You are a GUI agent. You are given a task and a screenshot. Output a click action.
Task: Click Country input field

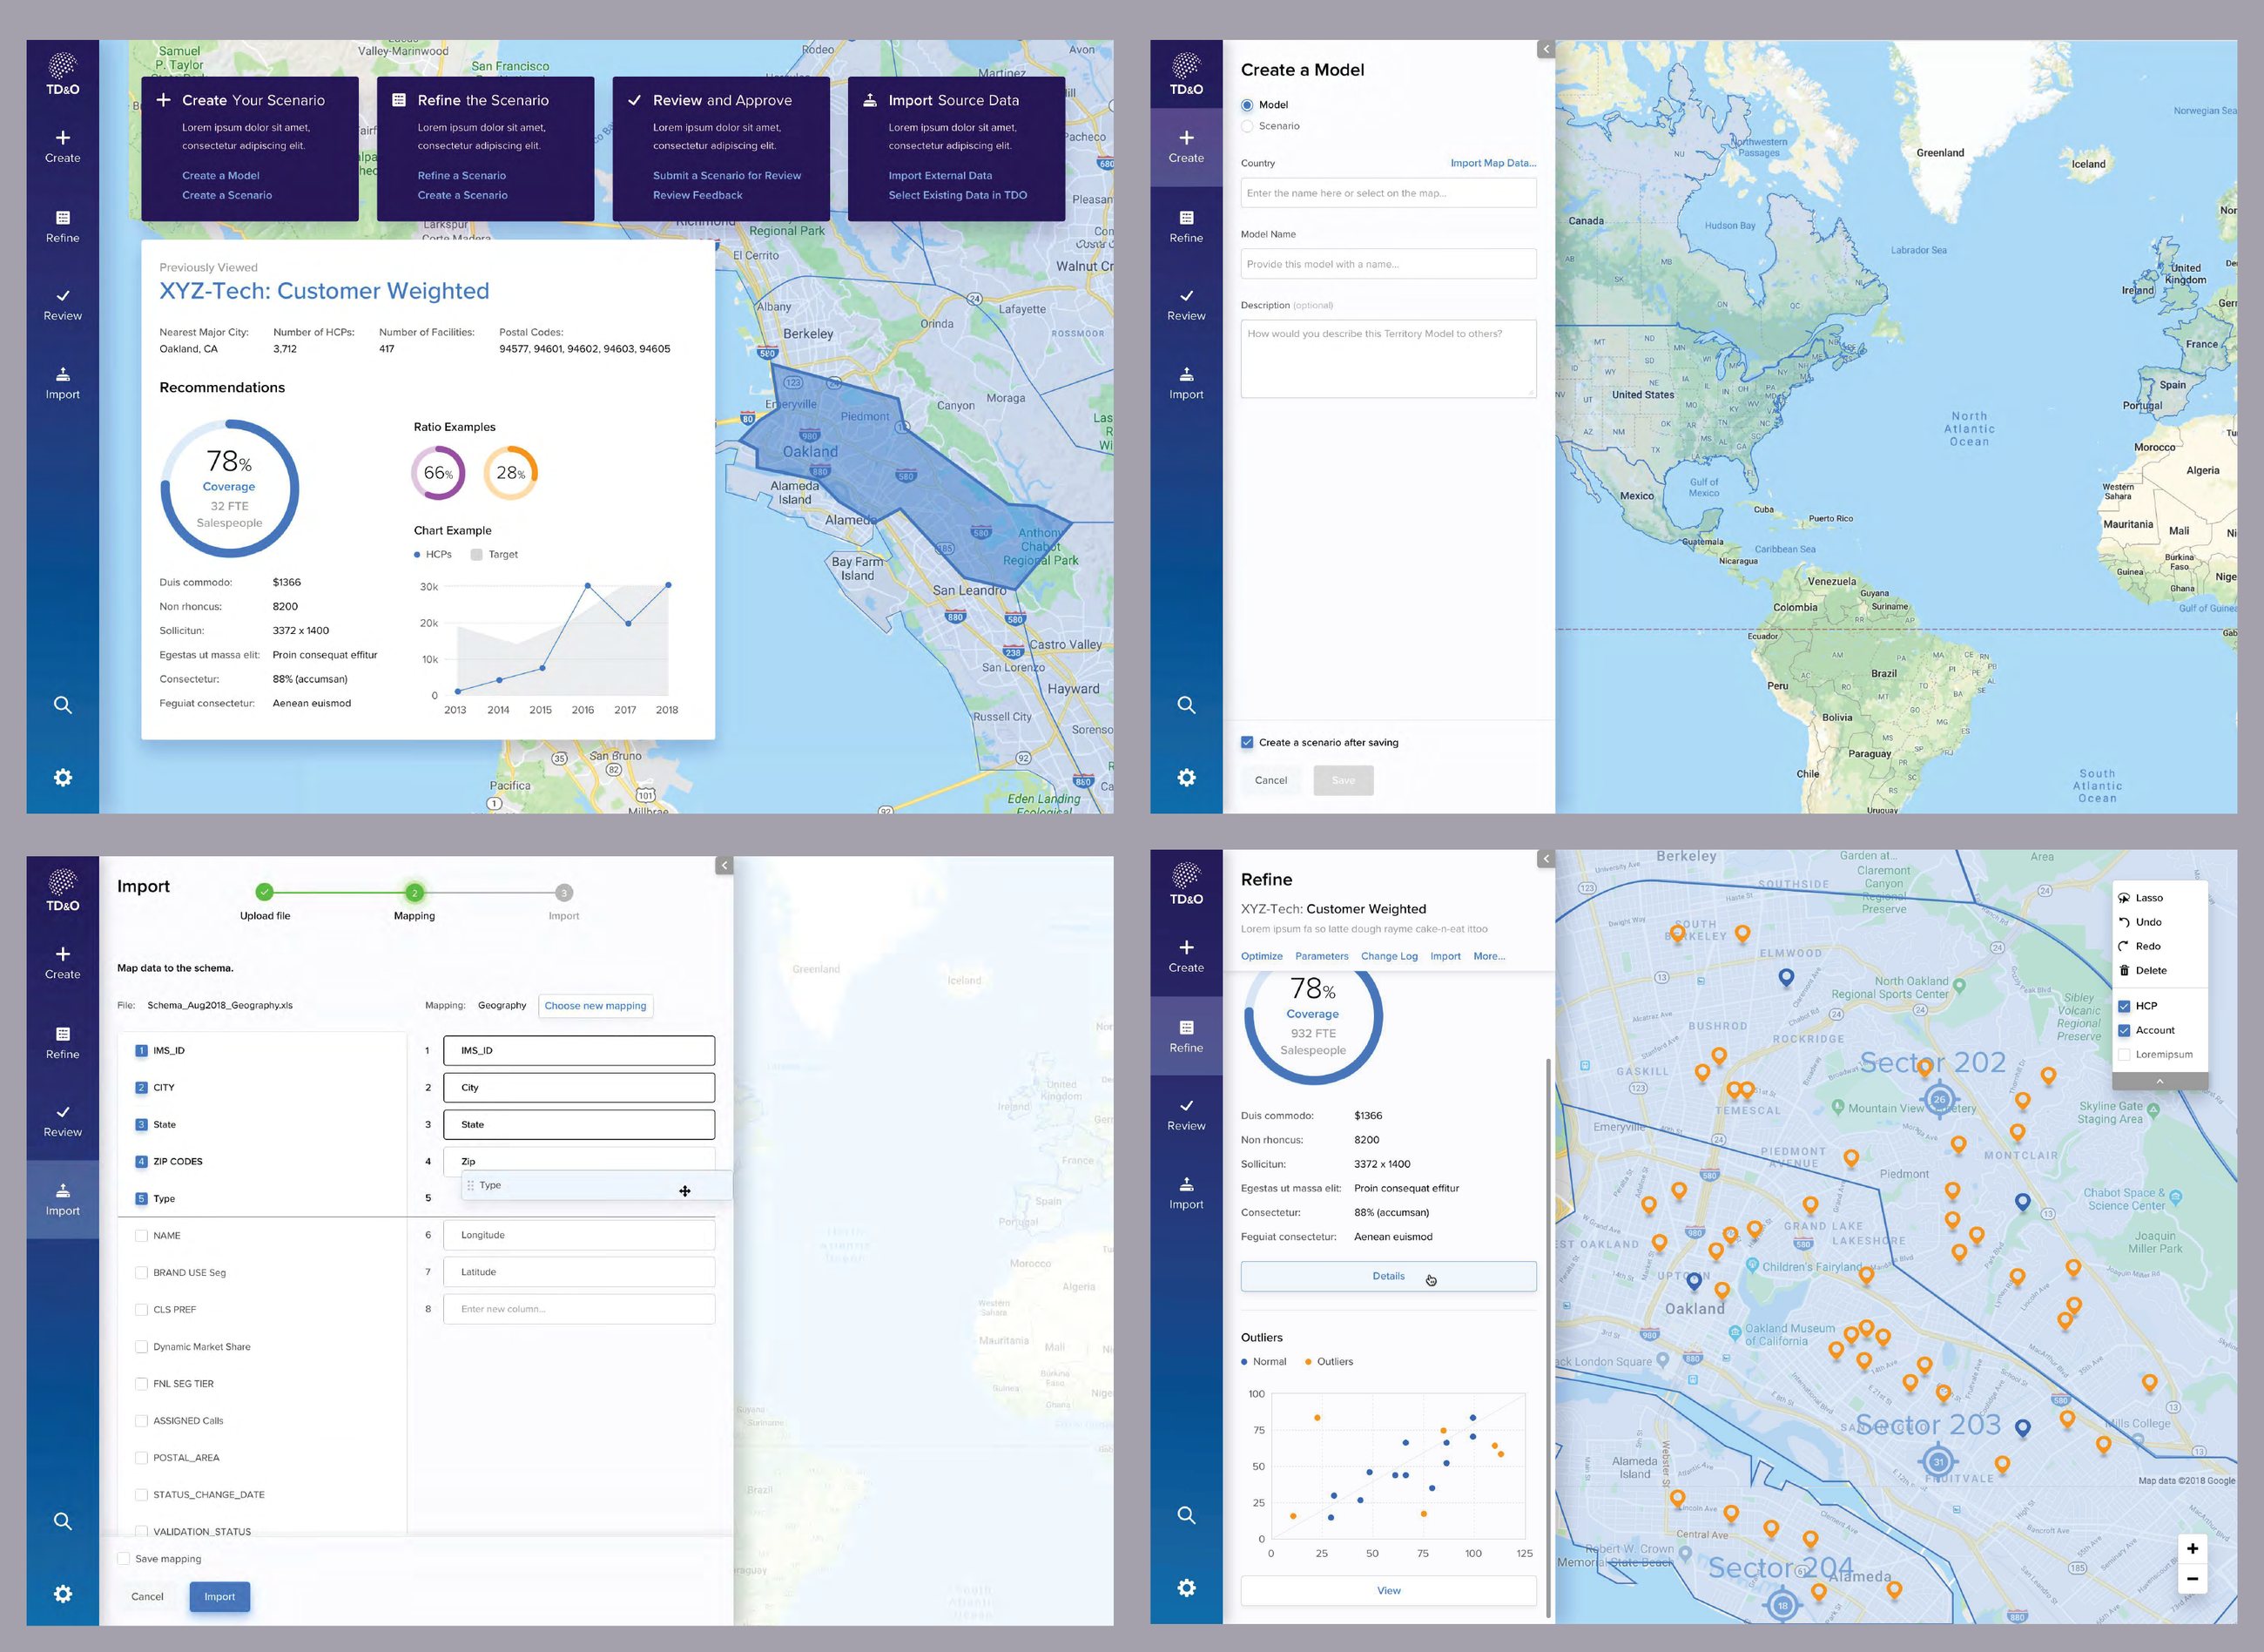coord(1388,193)
